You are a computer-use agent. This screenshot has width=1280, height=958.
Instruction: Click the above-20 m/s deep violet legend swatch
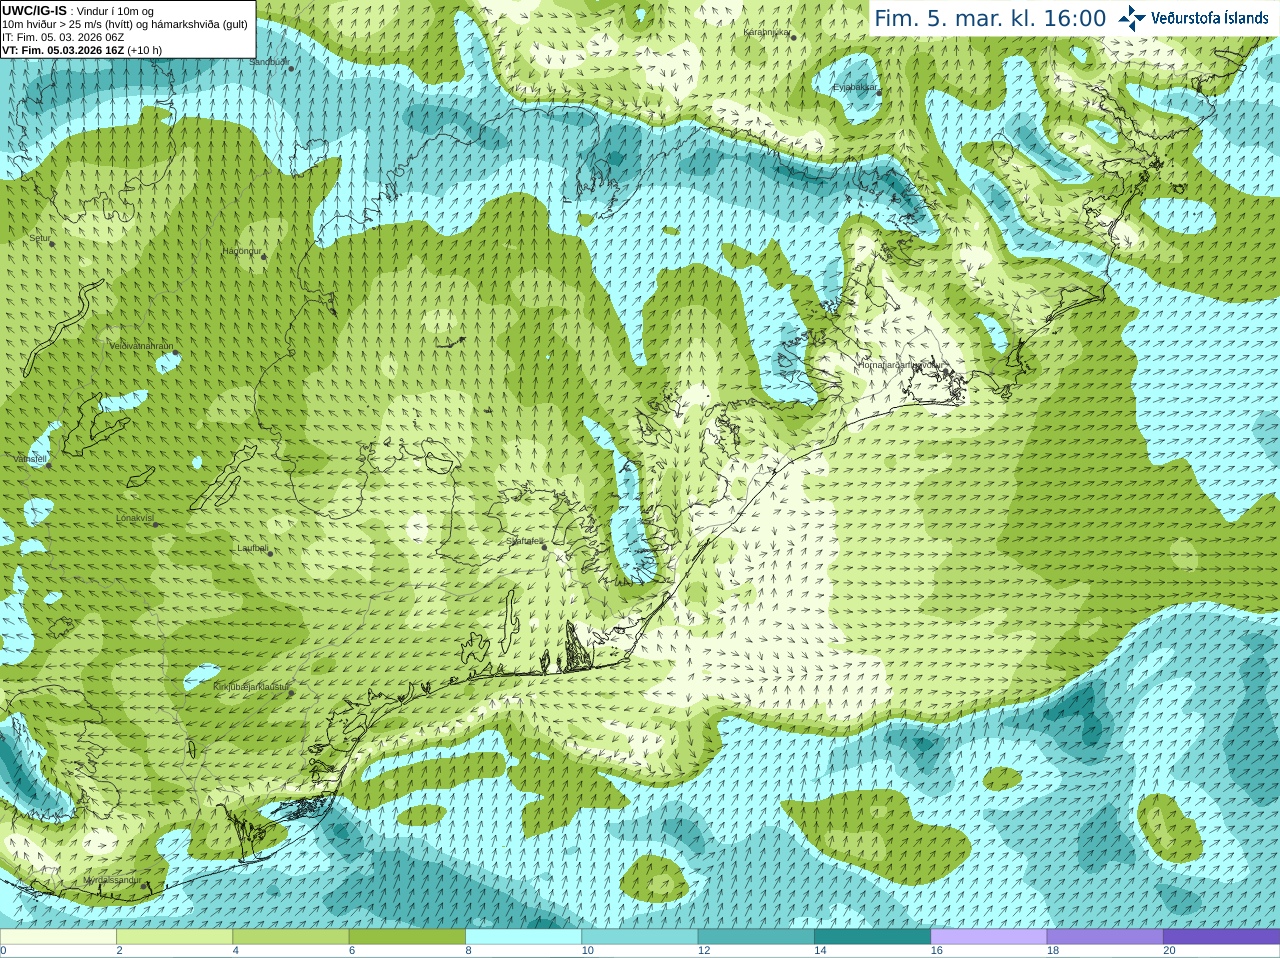[1221, 937]
